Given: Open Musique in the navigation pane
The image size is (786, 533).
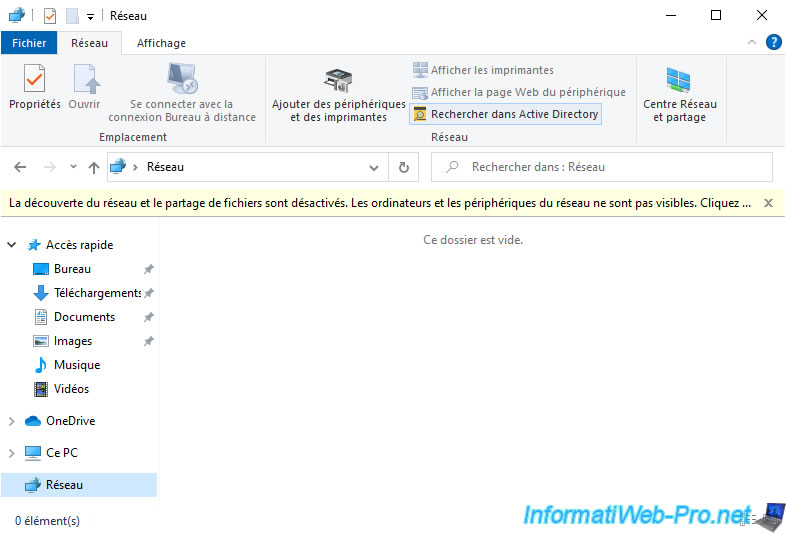Looking at the screenshot, I should tap(77, 365).
